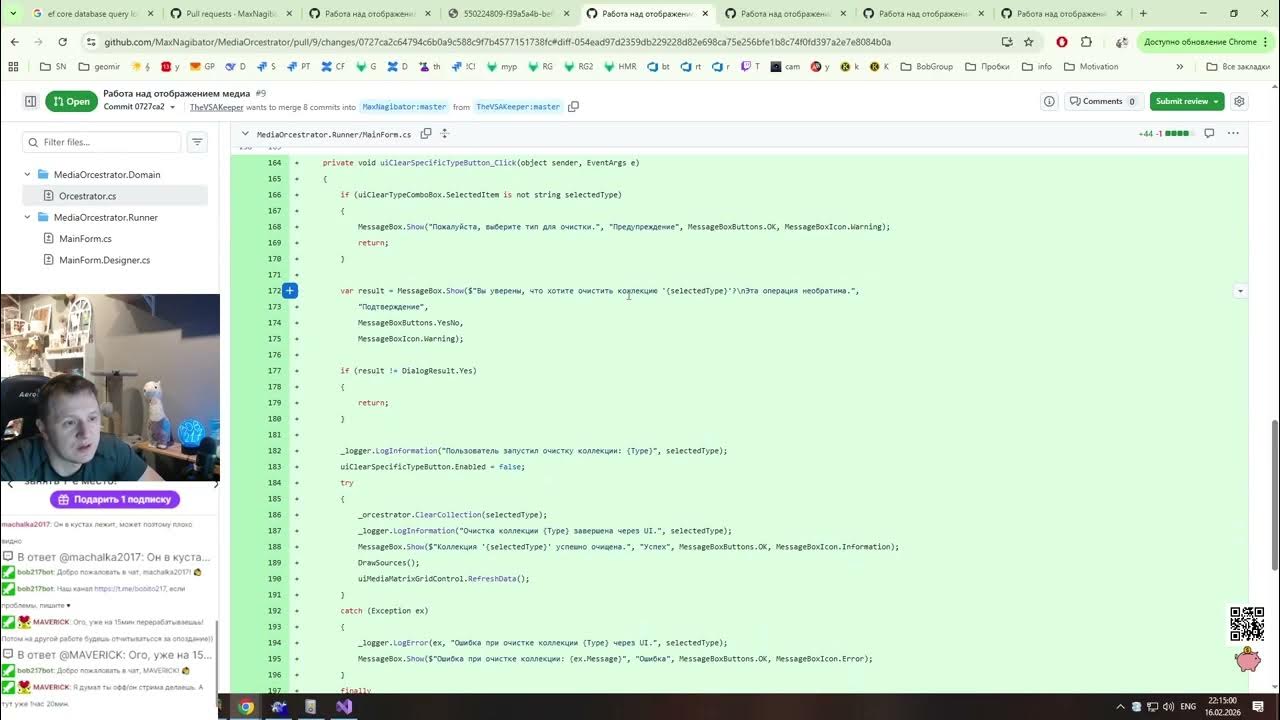Click line number 182 in diff
The image size is (1280, 720).
coord(274,451)
